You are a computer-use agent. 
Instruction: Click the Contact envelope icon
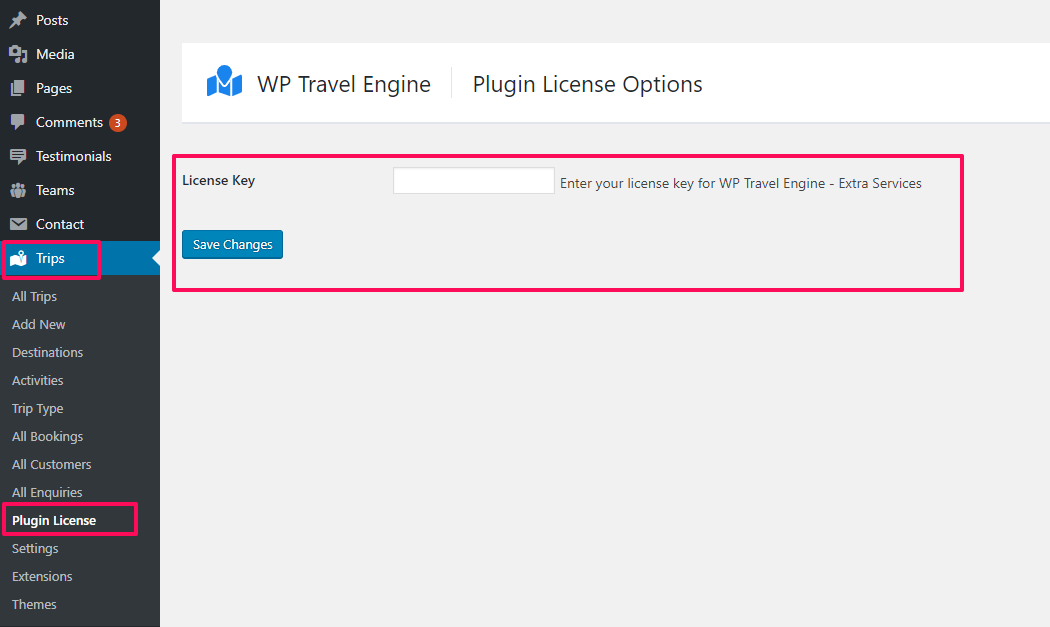[18, 224]
